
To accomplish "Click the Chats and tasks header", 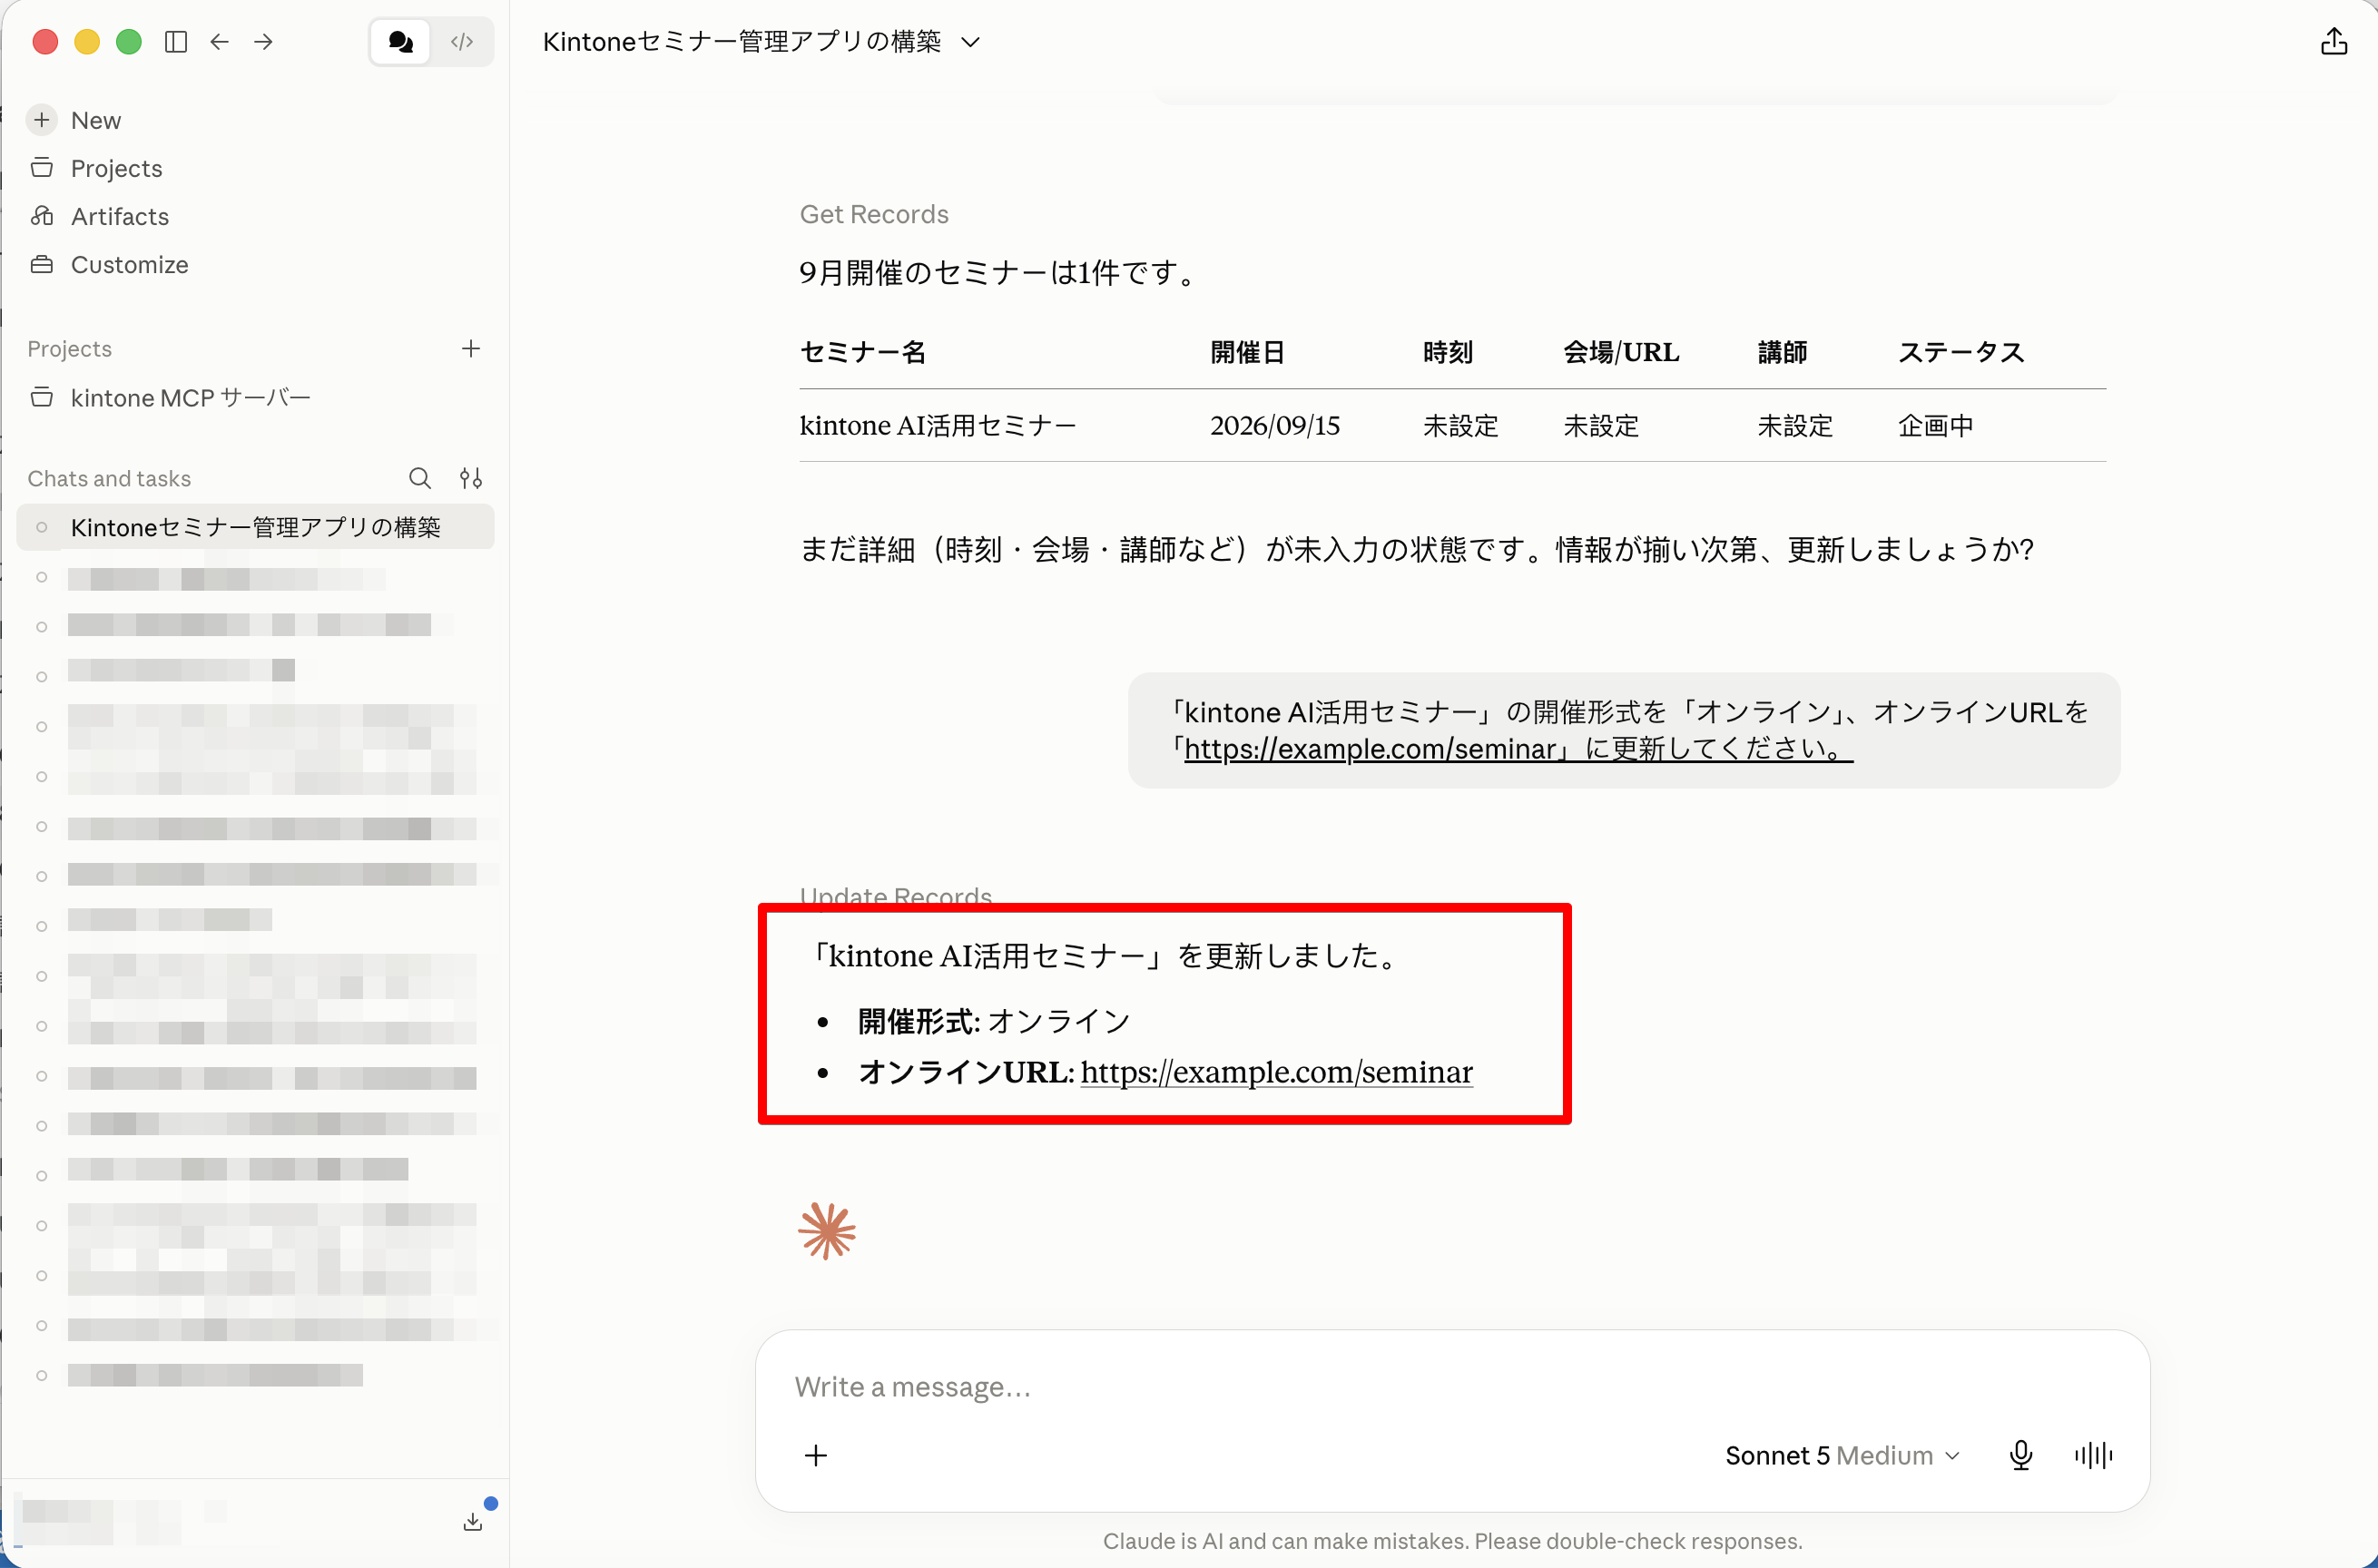I will (109, 478).
